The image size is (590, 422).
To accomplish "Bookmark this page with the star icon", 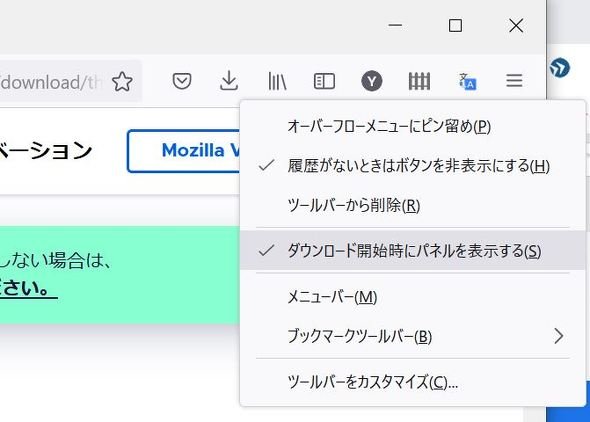I will [122, 82].
